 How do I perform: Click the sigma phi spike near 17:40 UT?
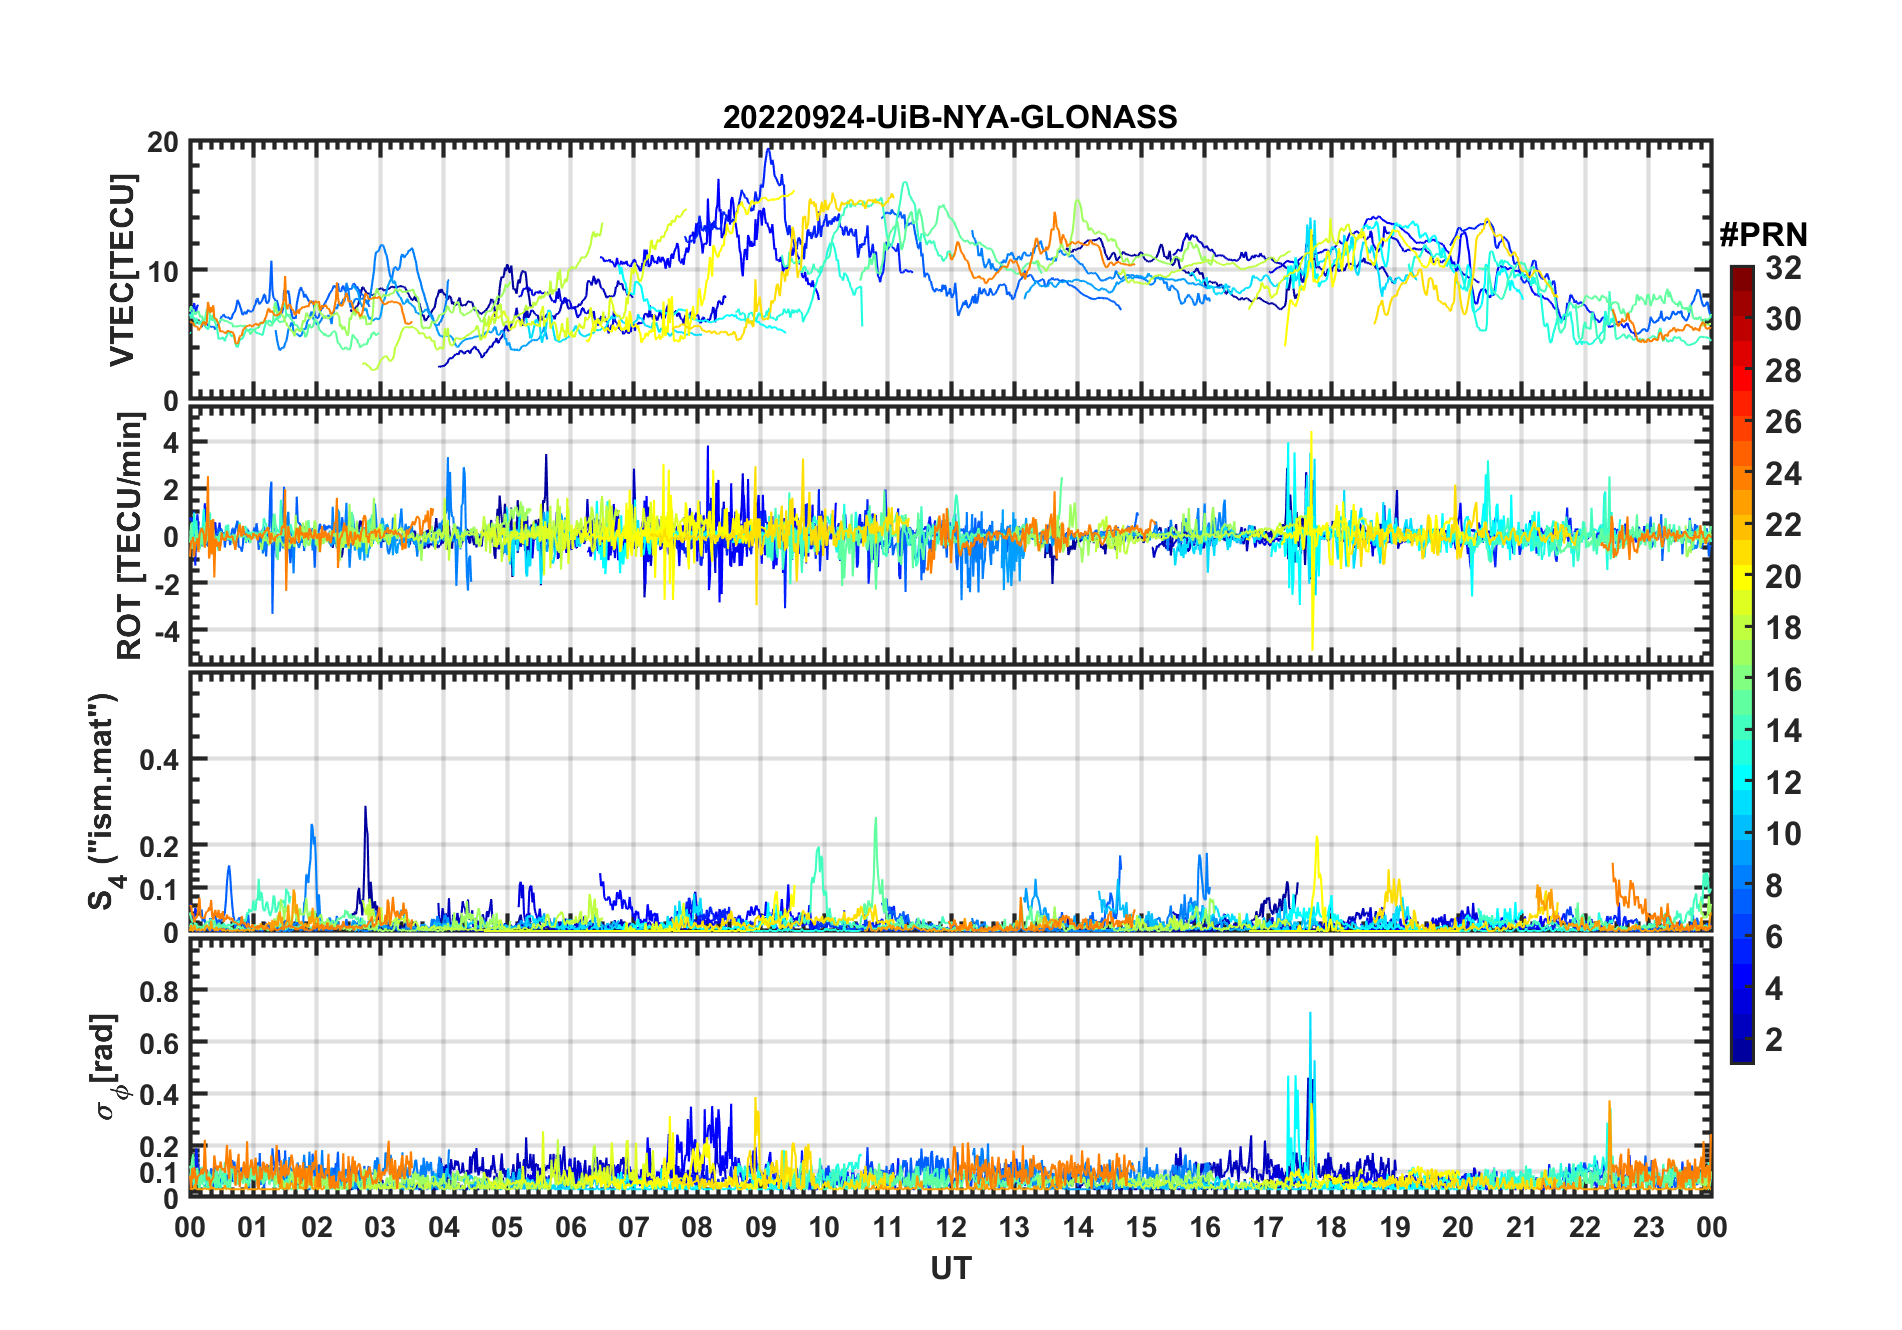(1310, 1016)
